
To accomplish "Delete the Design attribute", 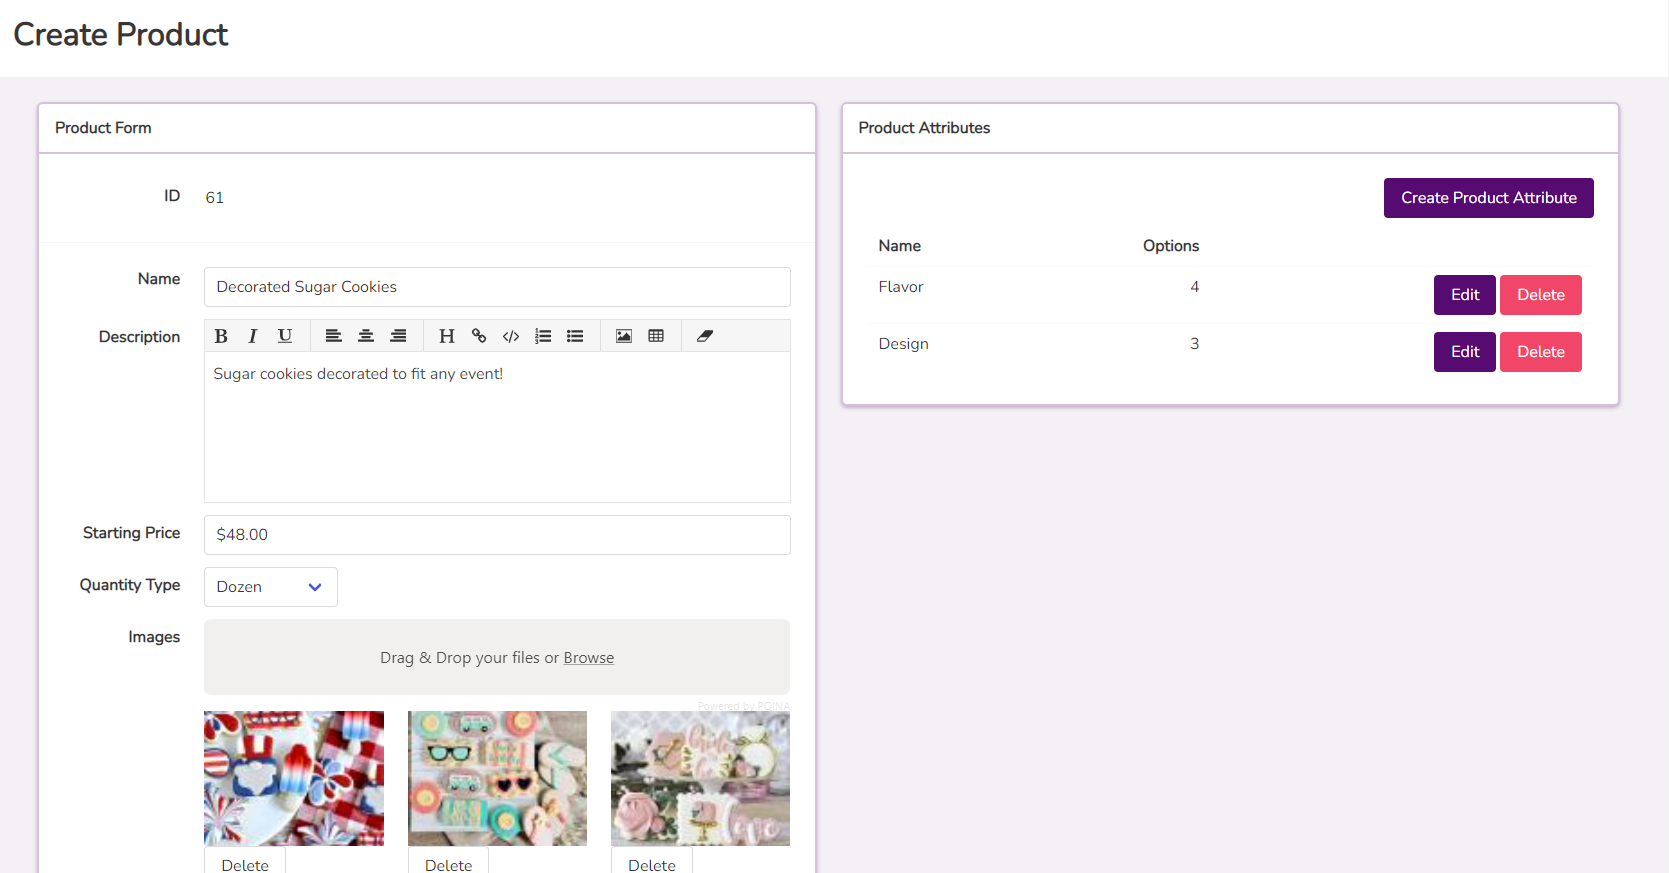I will click(x=1540, y=352).
